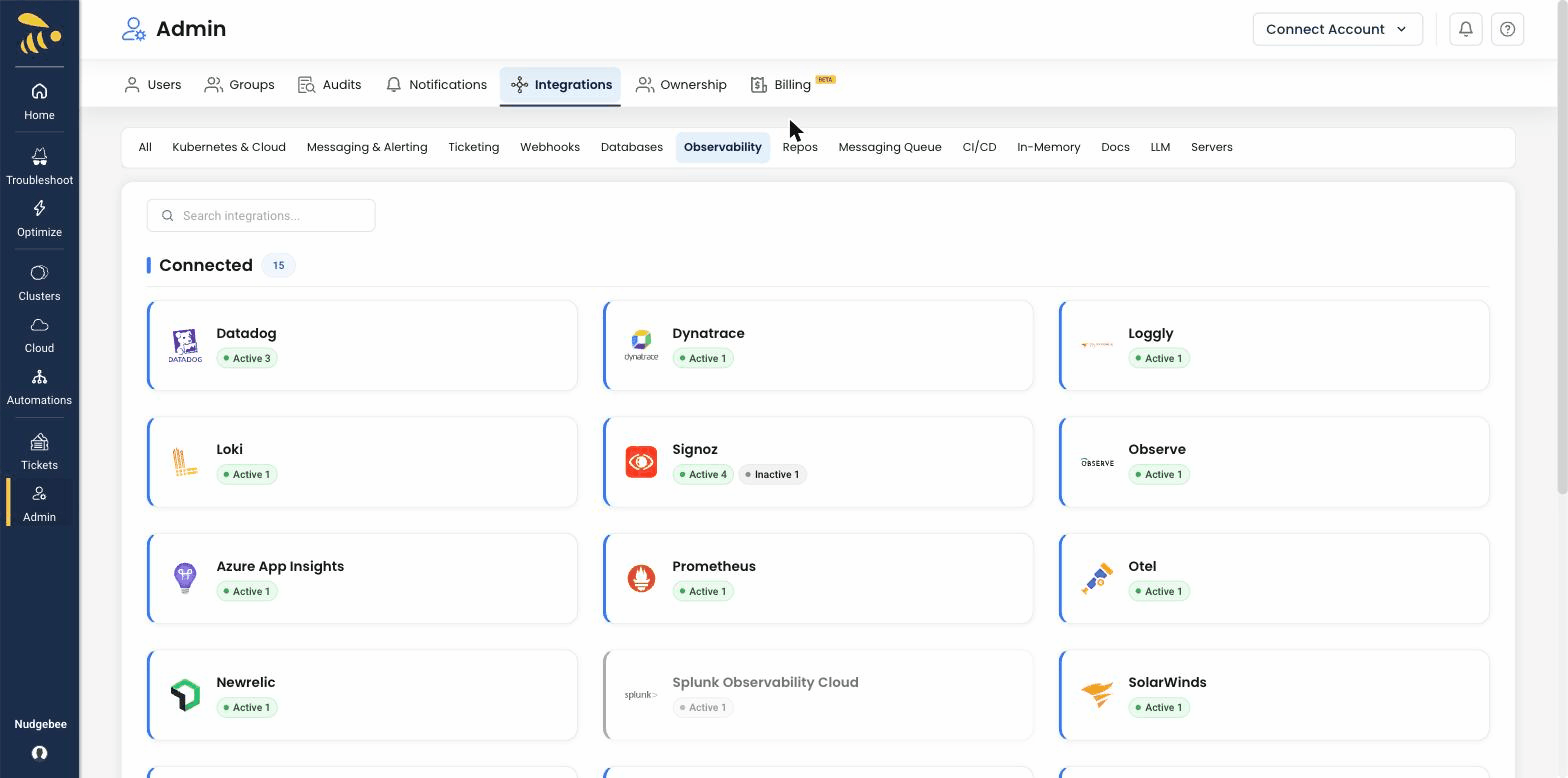The width and height of the screenshot is (1568, 778).
Task: Click the Search integrations field
Action: coord(261,215)
